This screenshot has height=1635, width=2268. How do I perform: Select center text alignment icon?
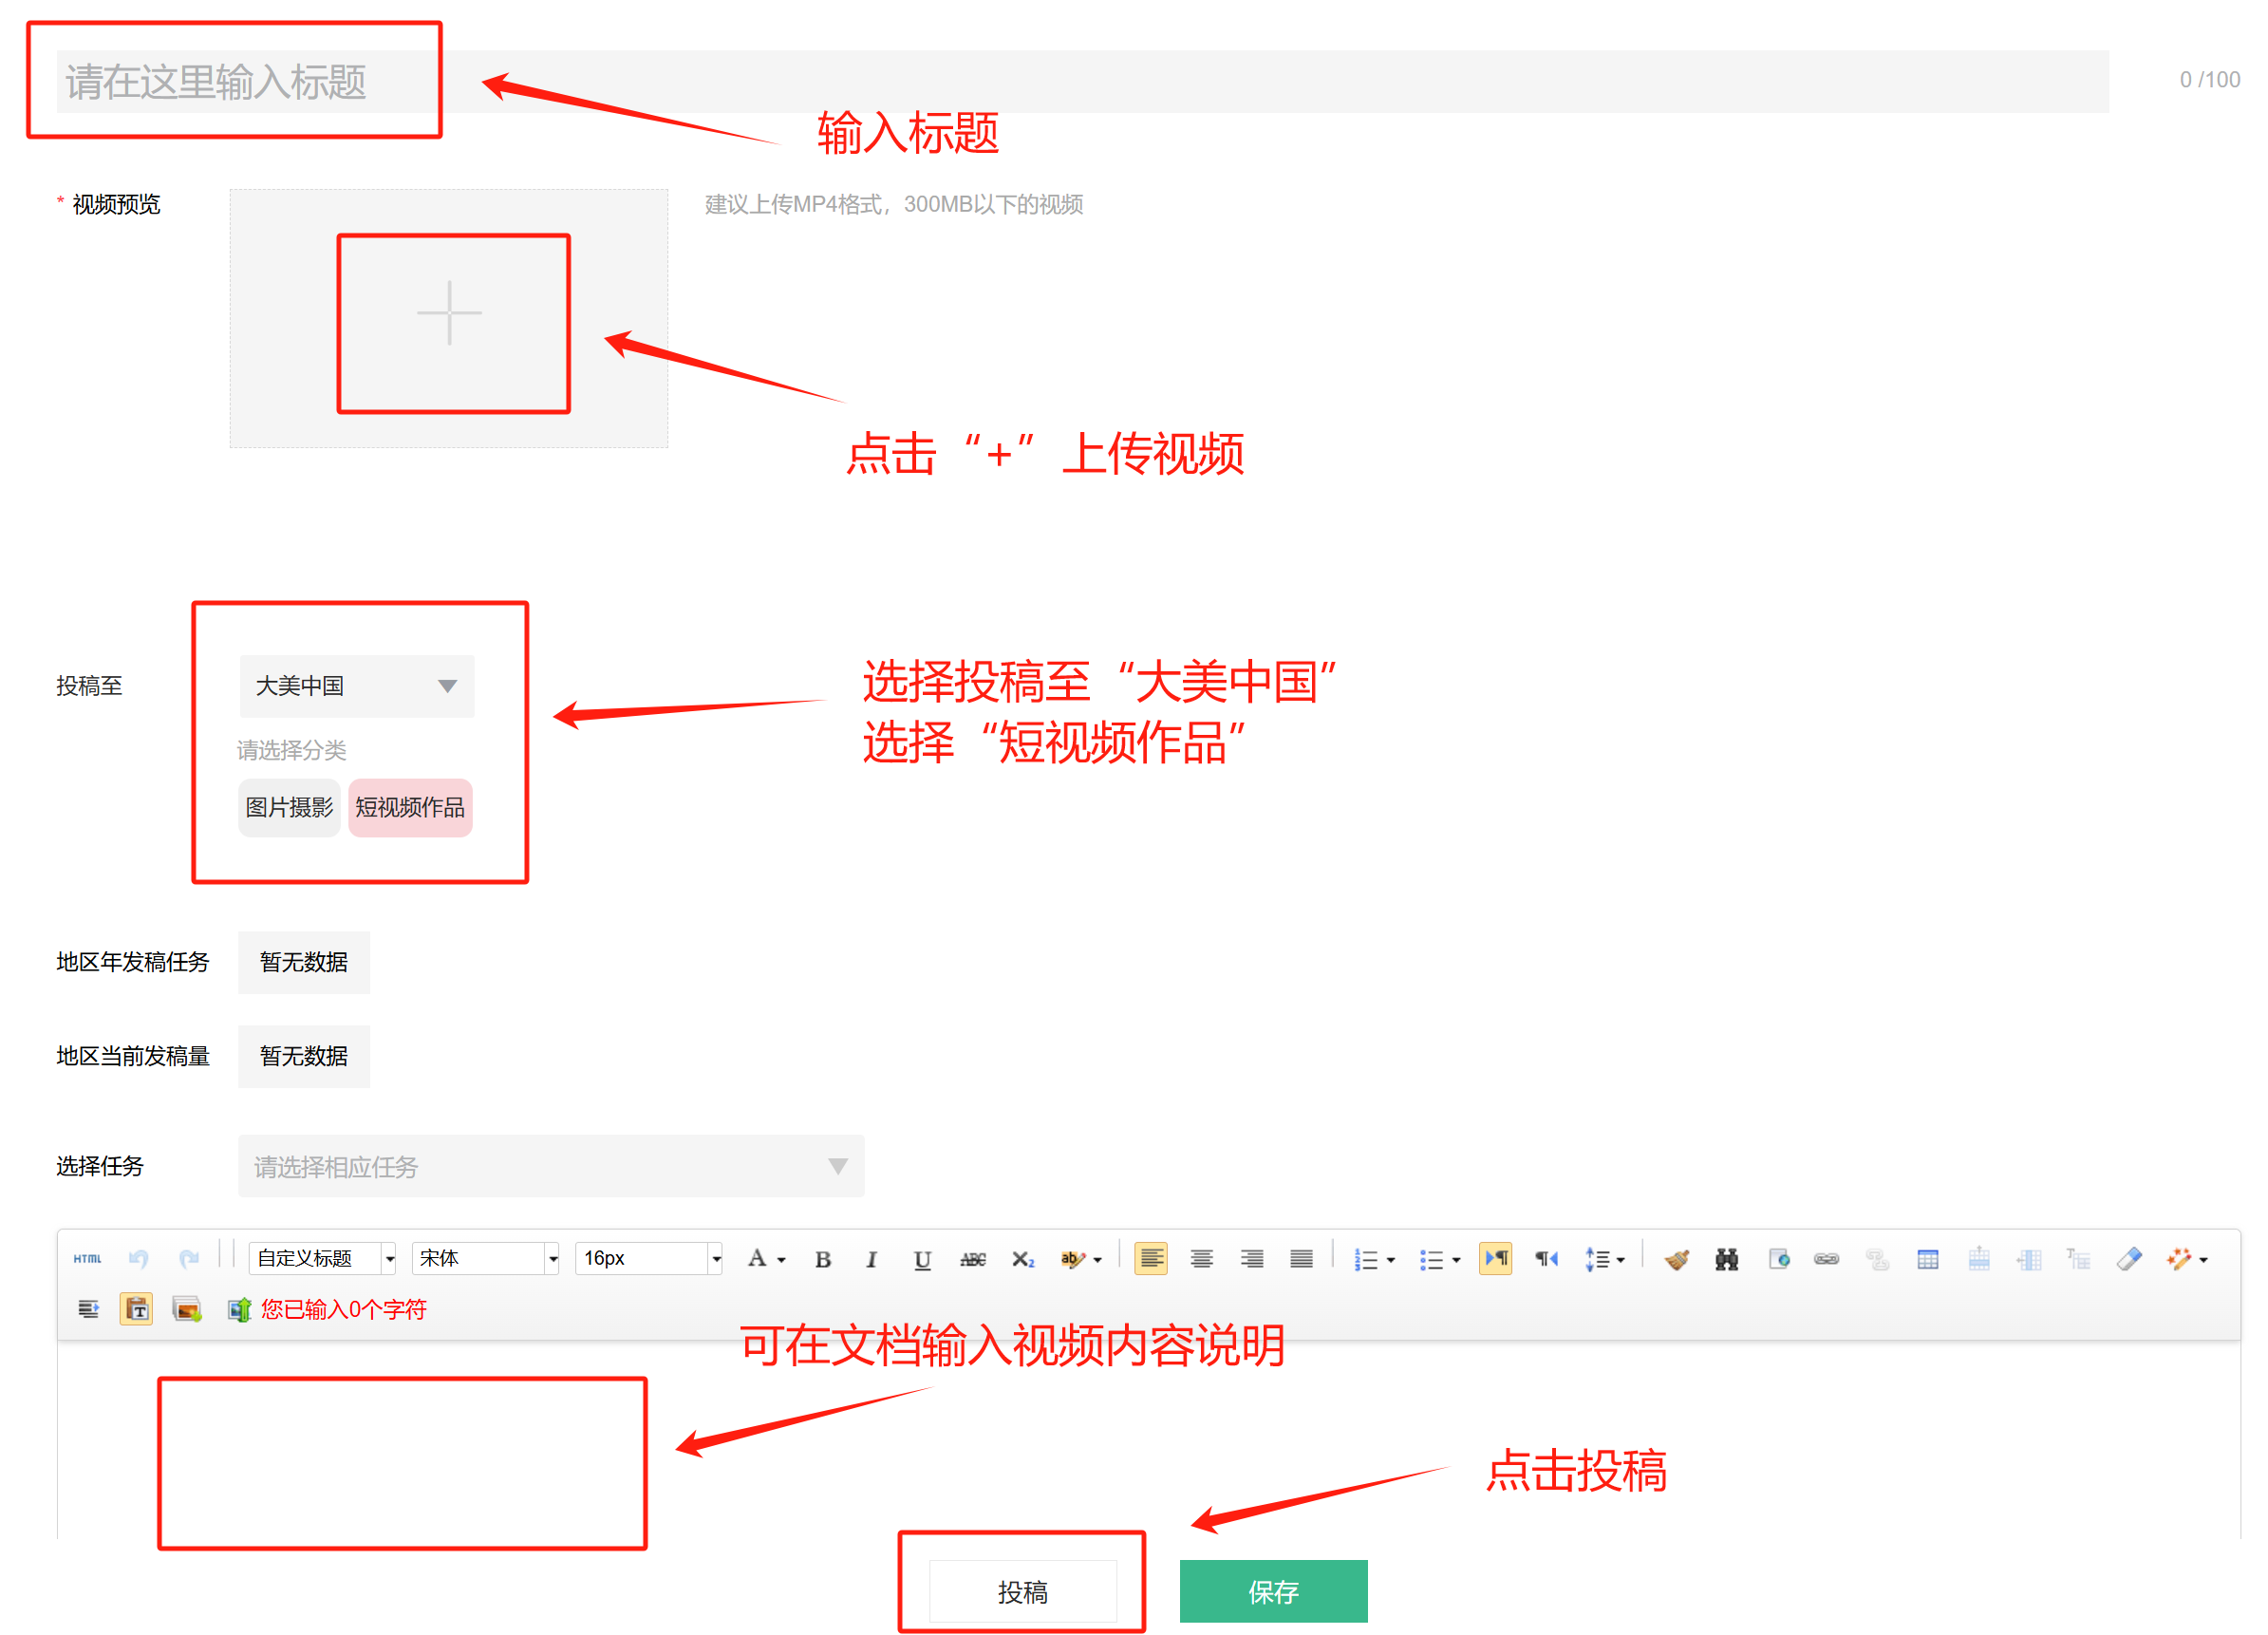(x=1201, y=1259)
